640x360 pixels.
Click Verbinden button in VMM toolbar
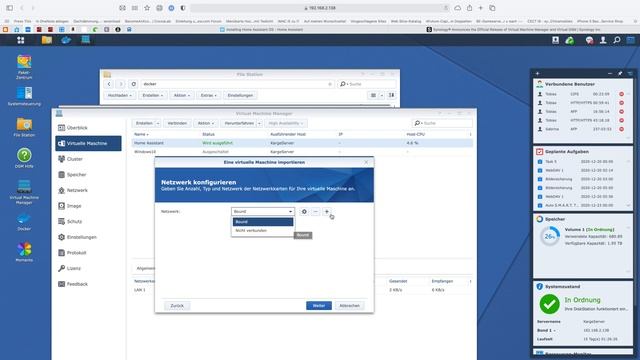pos(177,123)
